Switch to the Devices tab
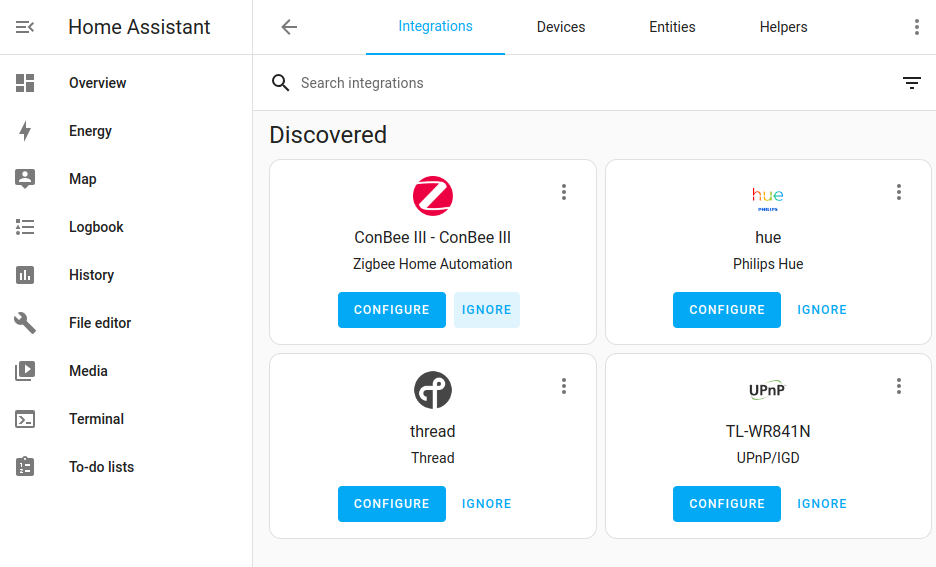936x567 pixels. pyautogui.click(x=561, y=27)
